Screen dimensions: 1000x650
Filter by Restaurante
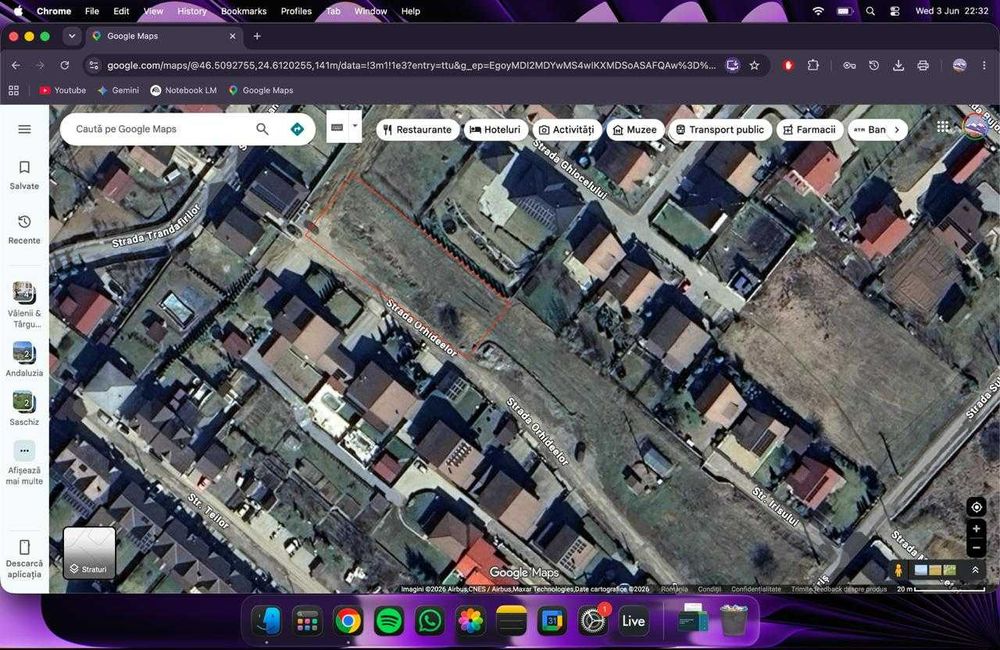pyautogui.click(x=418, y=129)
